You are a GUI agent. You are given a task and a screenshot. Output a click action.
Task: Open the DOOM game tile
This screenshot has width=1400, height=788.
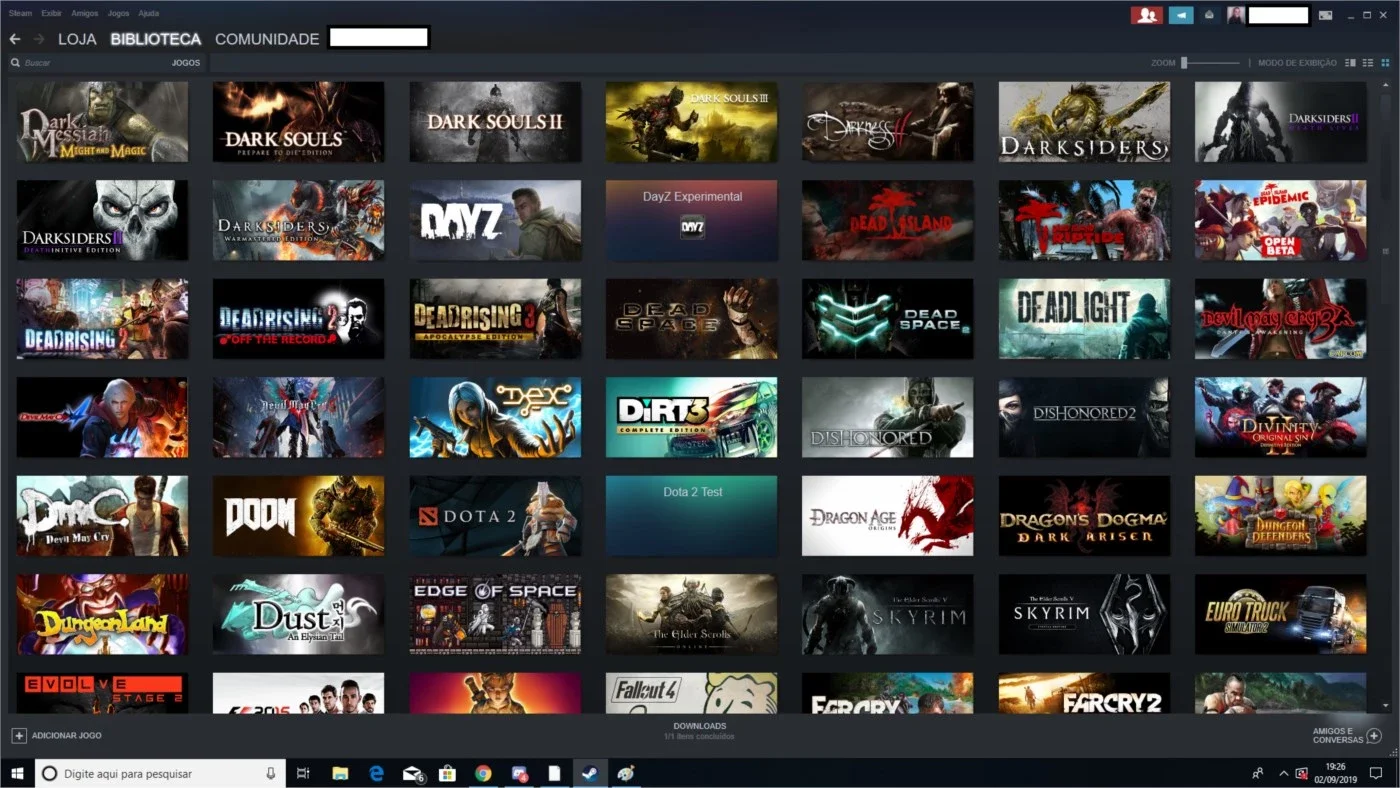coord(298,515)
